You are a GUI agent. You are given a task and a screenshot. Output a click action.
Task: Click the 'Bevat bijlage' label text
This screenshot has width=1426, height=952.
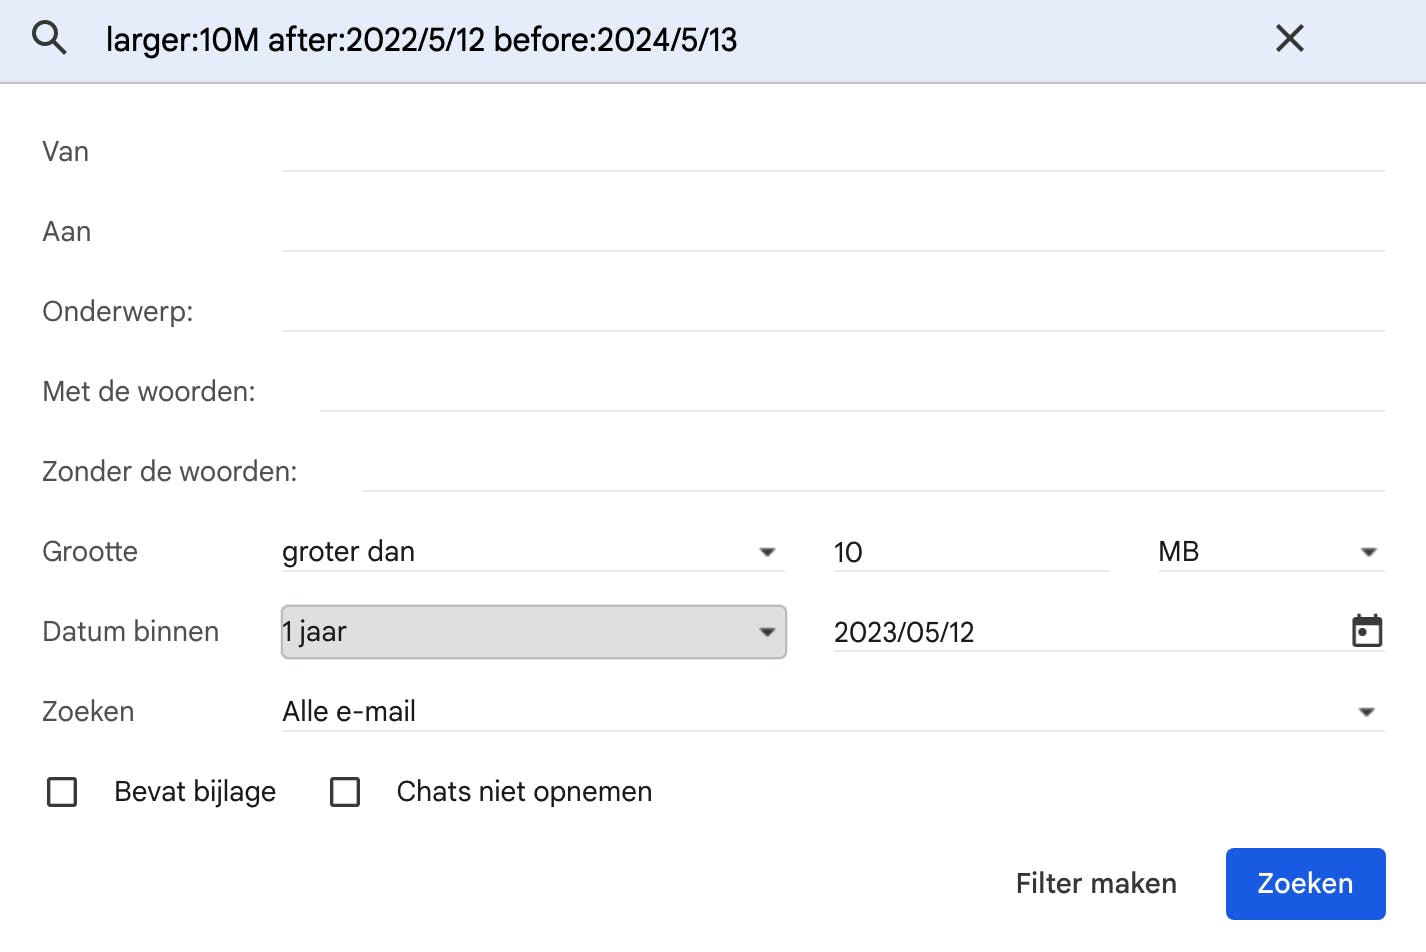[x=195, y=792]
